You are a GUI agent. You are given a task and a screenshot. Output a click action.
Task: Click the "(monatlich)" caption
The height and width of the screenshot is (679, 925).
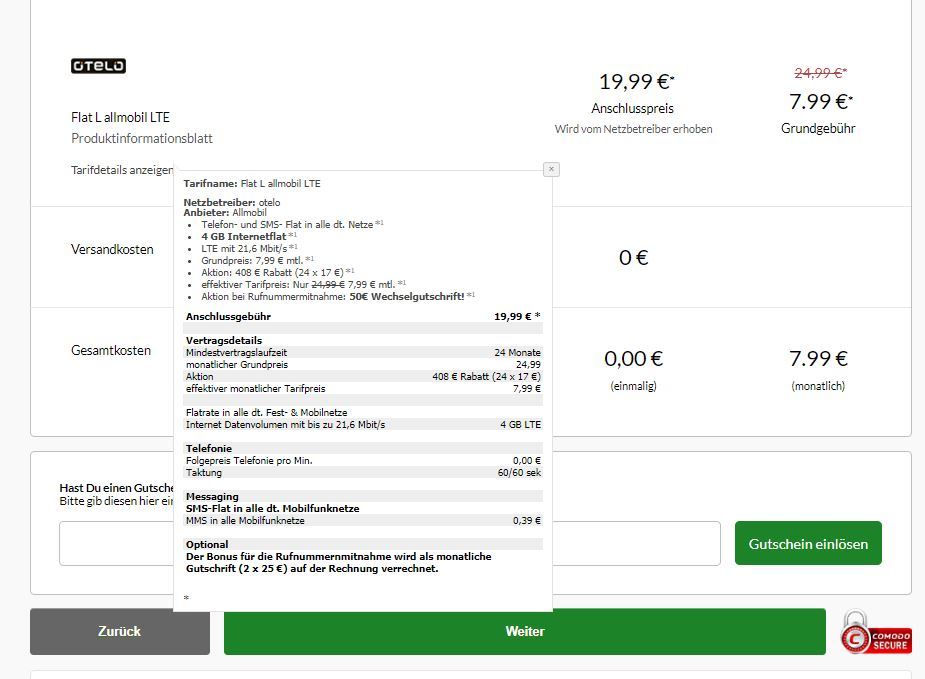818,386
